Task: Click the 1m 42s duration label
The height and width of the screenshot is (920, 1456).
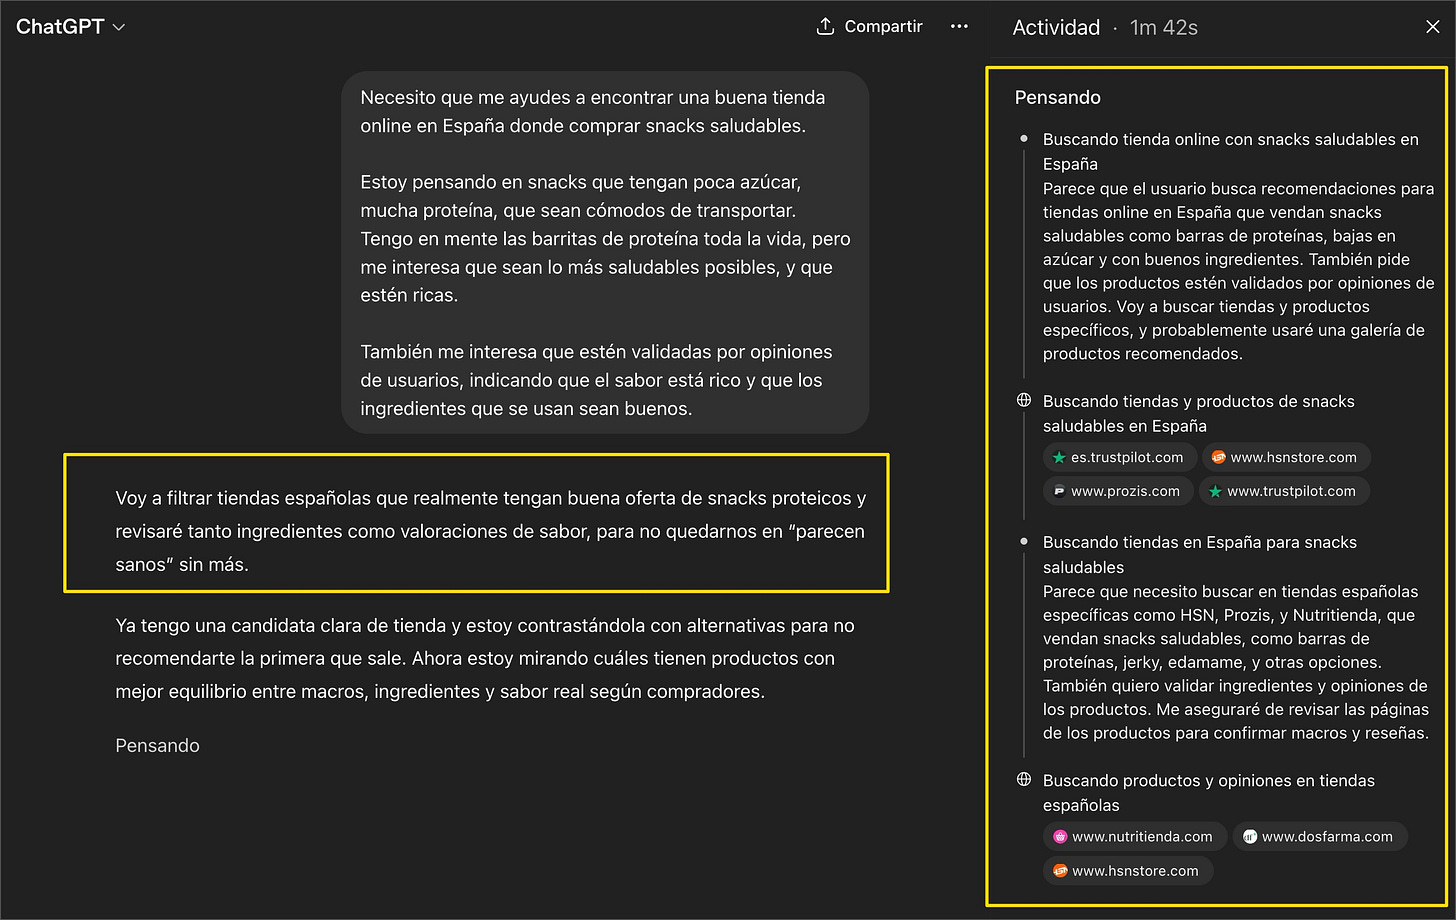Action: click(1163, 27)
